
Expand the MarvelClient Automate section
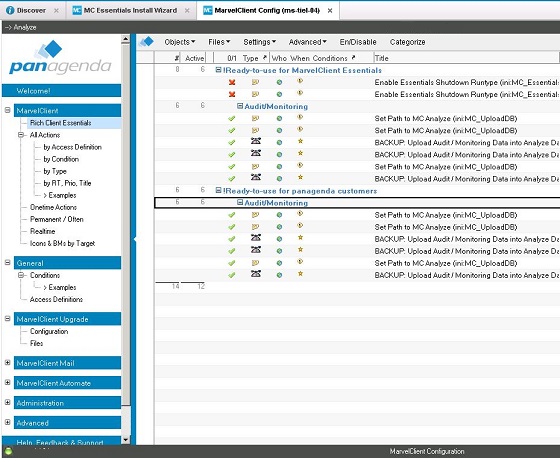(x=8, y=382)
